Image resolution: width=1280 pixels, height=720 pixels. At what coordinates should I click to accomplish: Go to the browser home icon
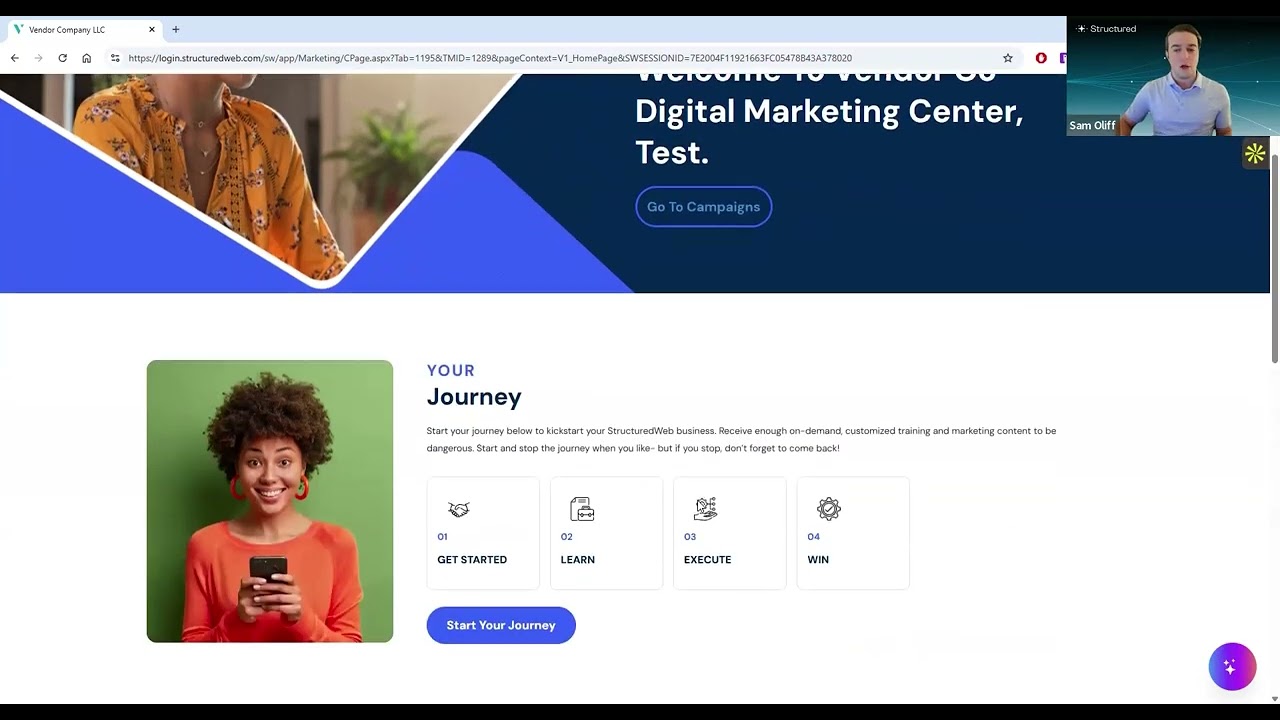pyautogui.click(x=87, y=58)
